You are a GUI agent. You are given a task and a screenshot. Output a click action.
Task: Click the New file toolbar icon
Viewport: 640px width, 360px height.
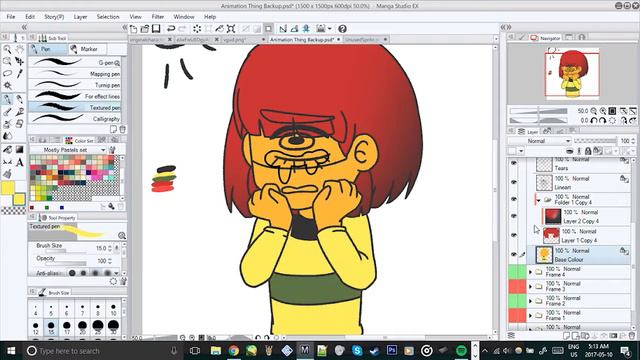point(133,29)
